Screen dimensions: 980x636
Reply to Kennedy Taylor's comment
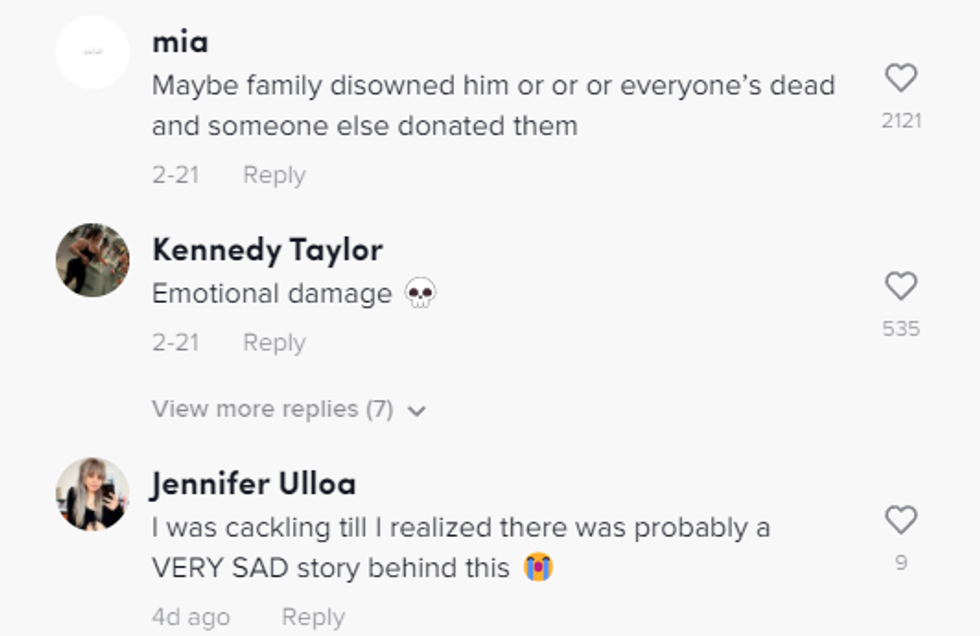[x=274, y=342]
